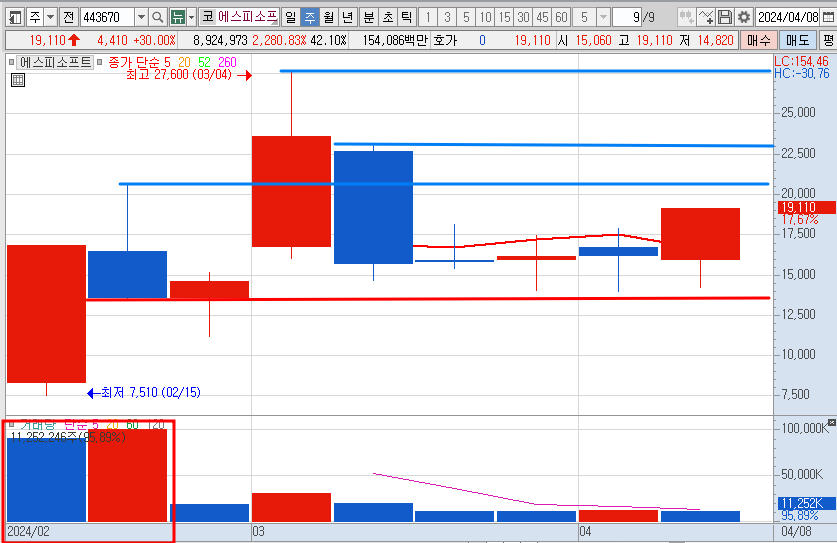The image size is (837, 543).
Task: Open the calendar date picker icon
Action: click(x=828, y=18)
